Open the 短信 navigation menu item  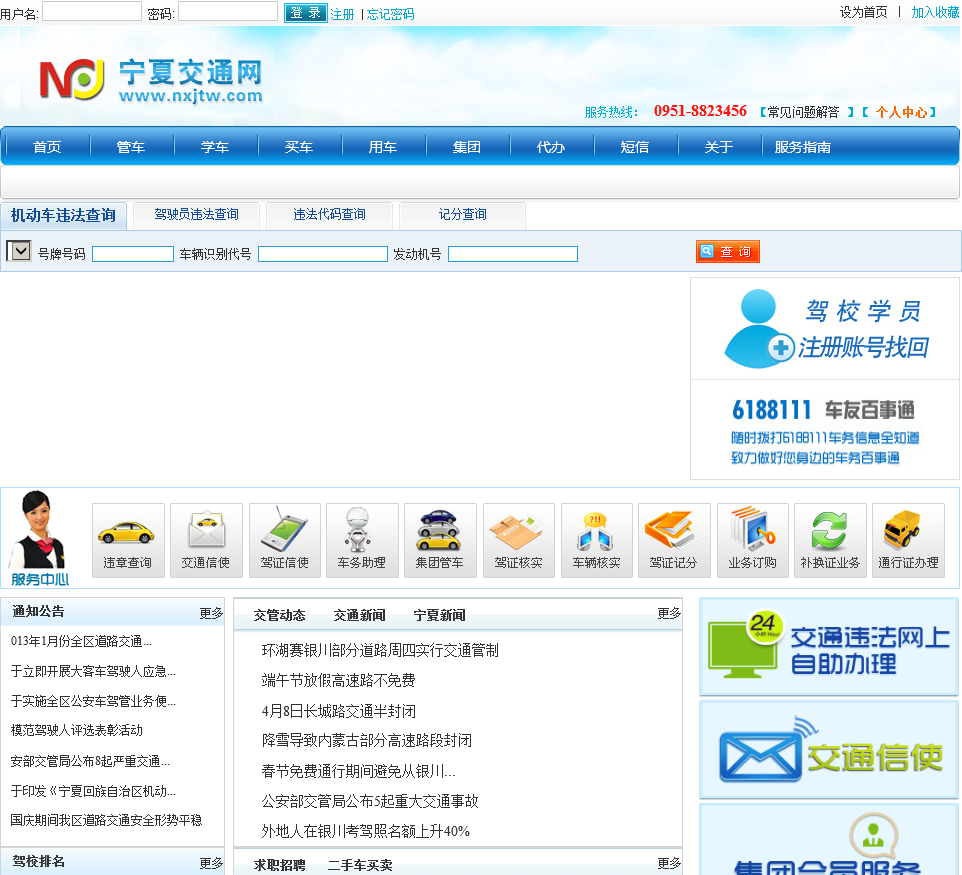click(635, 147)
